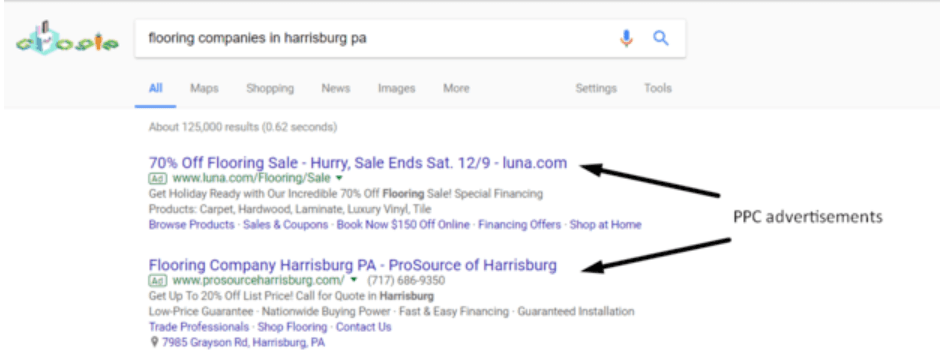Click the Ad badge beside luna.com URL

coord(157,178)
